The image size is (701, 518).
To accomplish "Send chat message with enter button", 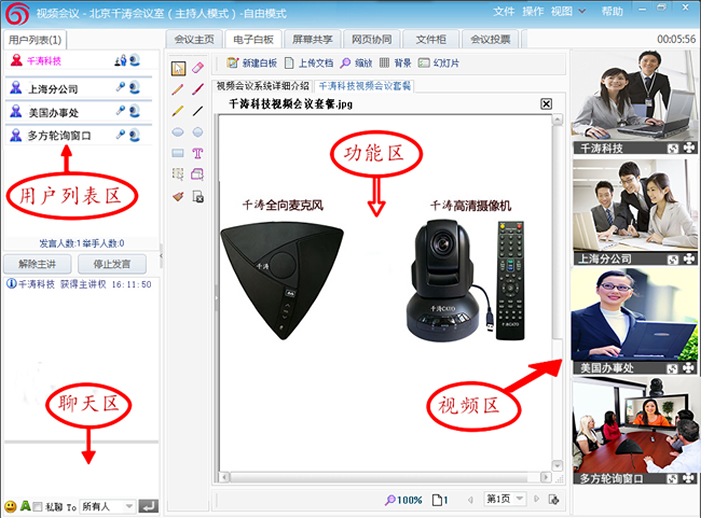I will click(148, 506).
